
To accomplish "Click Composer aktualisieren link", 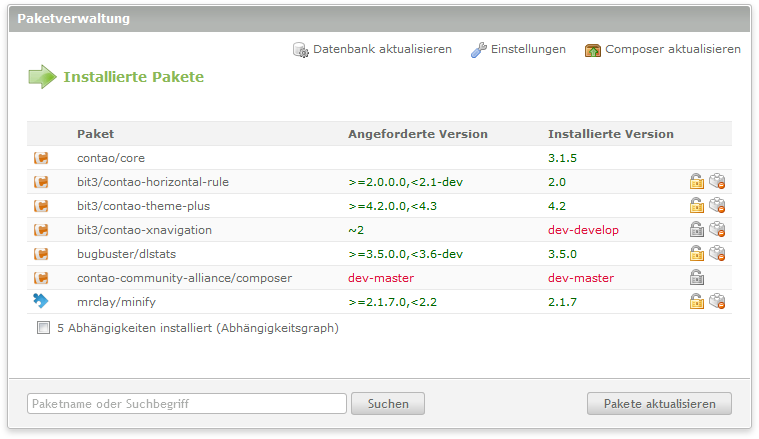I will point(673,49).
